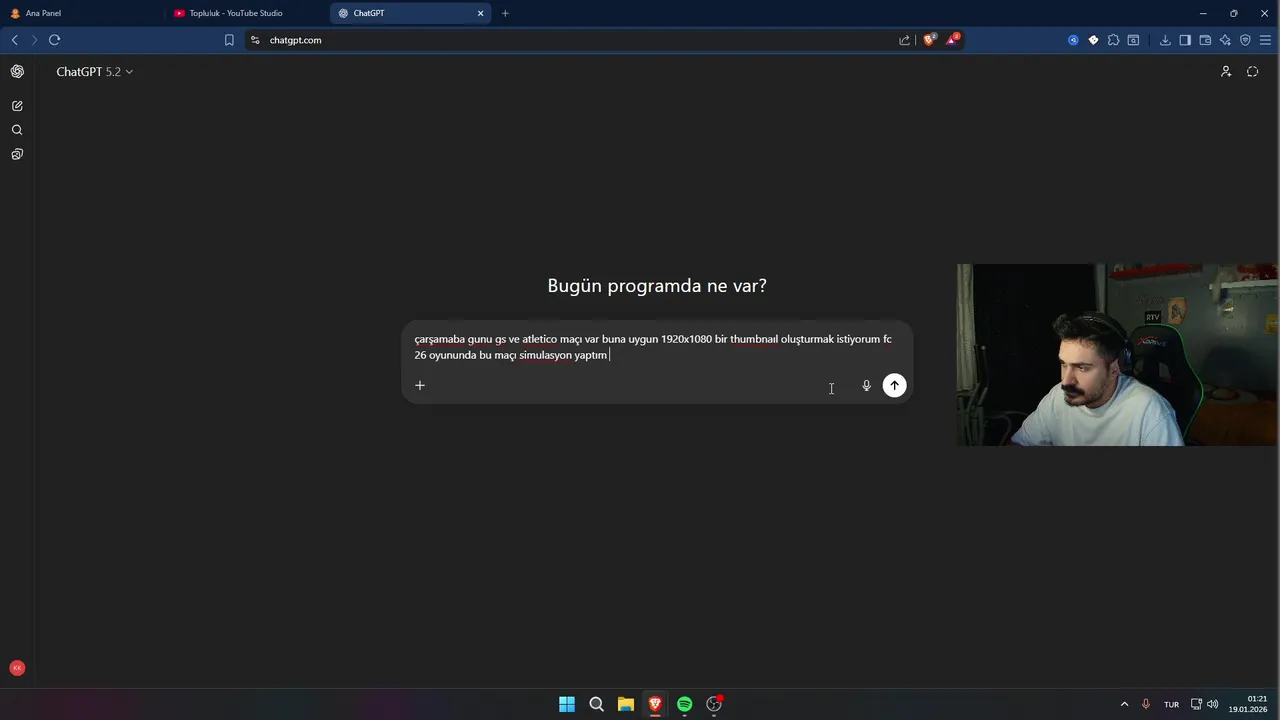
Task: Open the network status tray icon
Action: coord(1196,704)
